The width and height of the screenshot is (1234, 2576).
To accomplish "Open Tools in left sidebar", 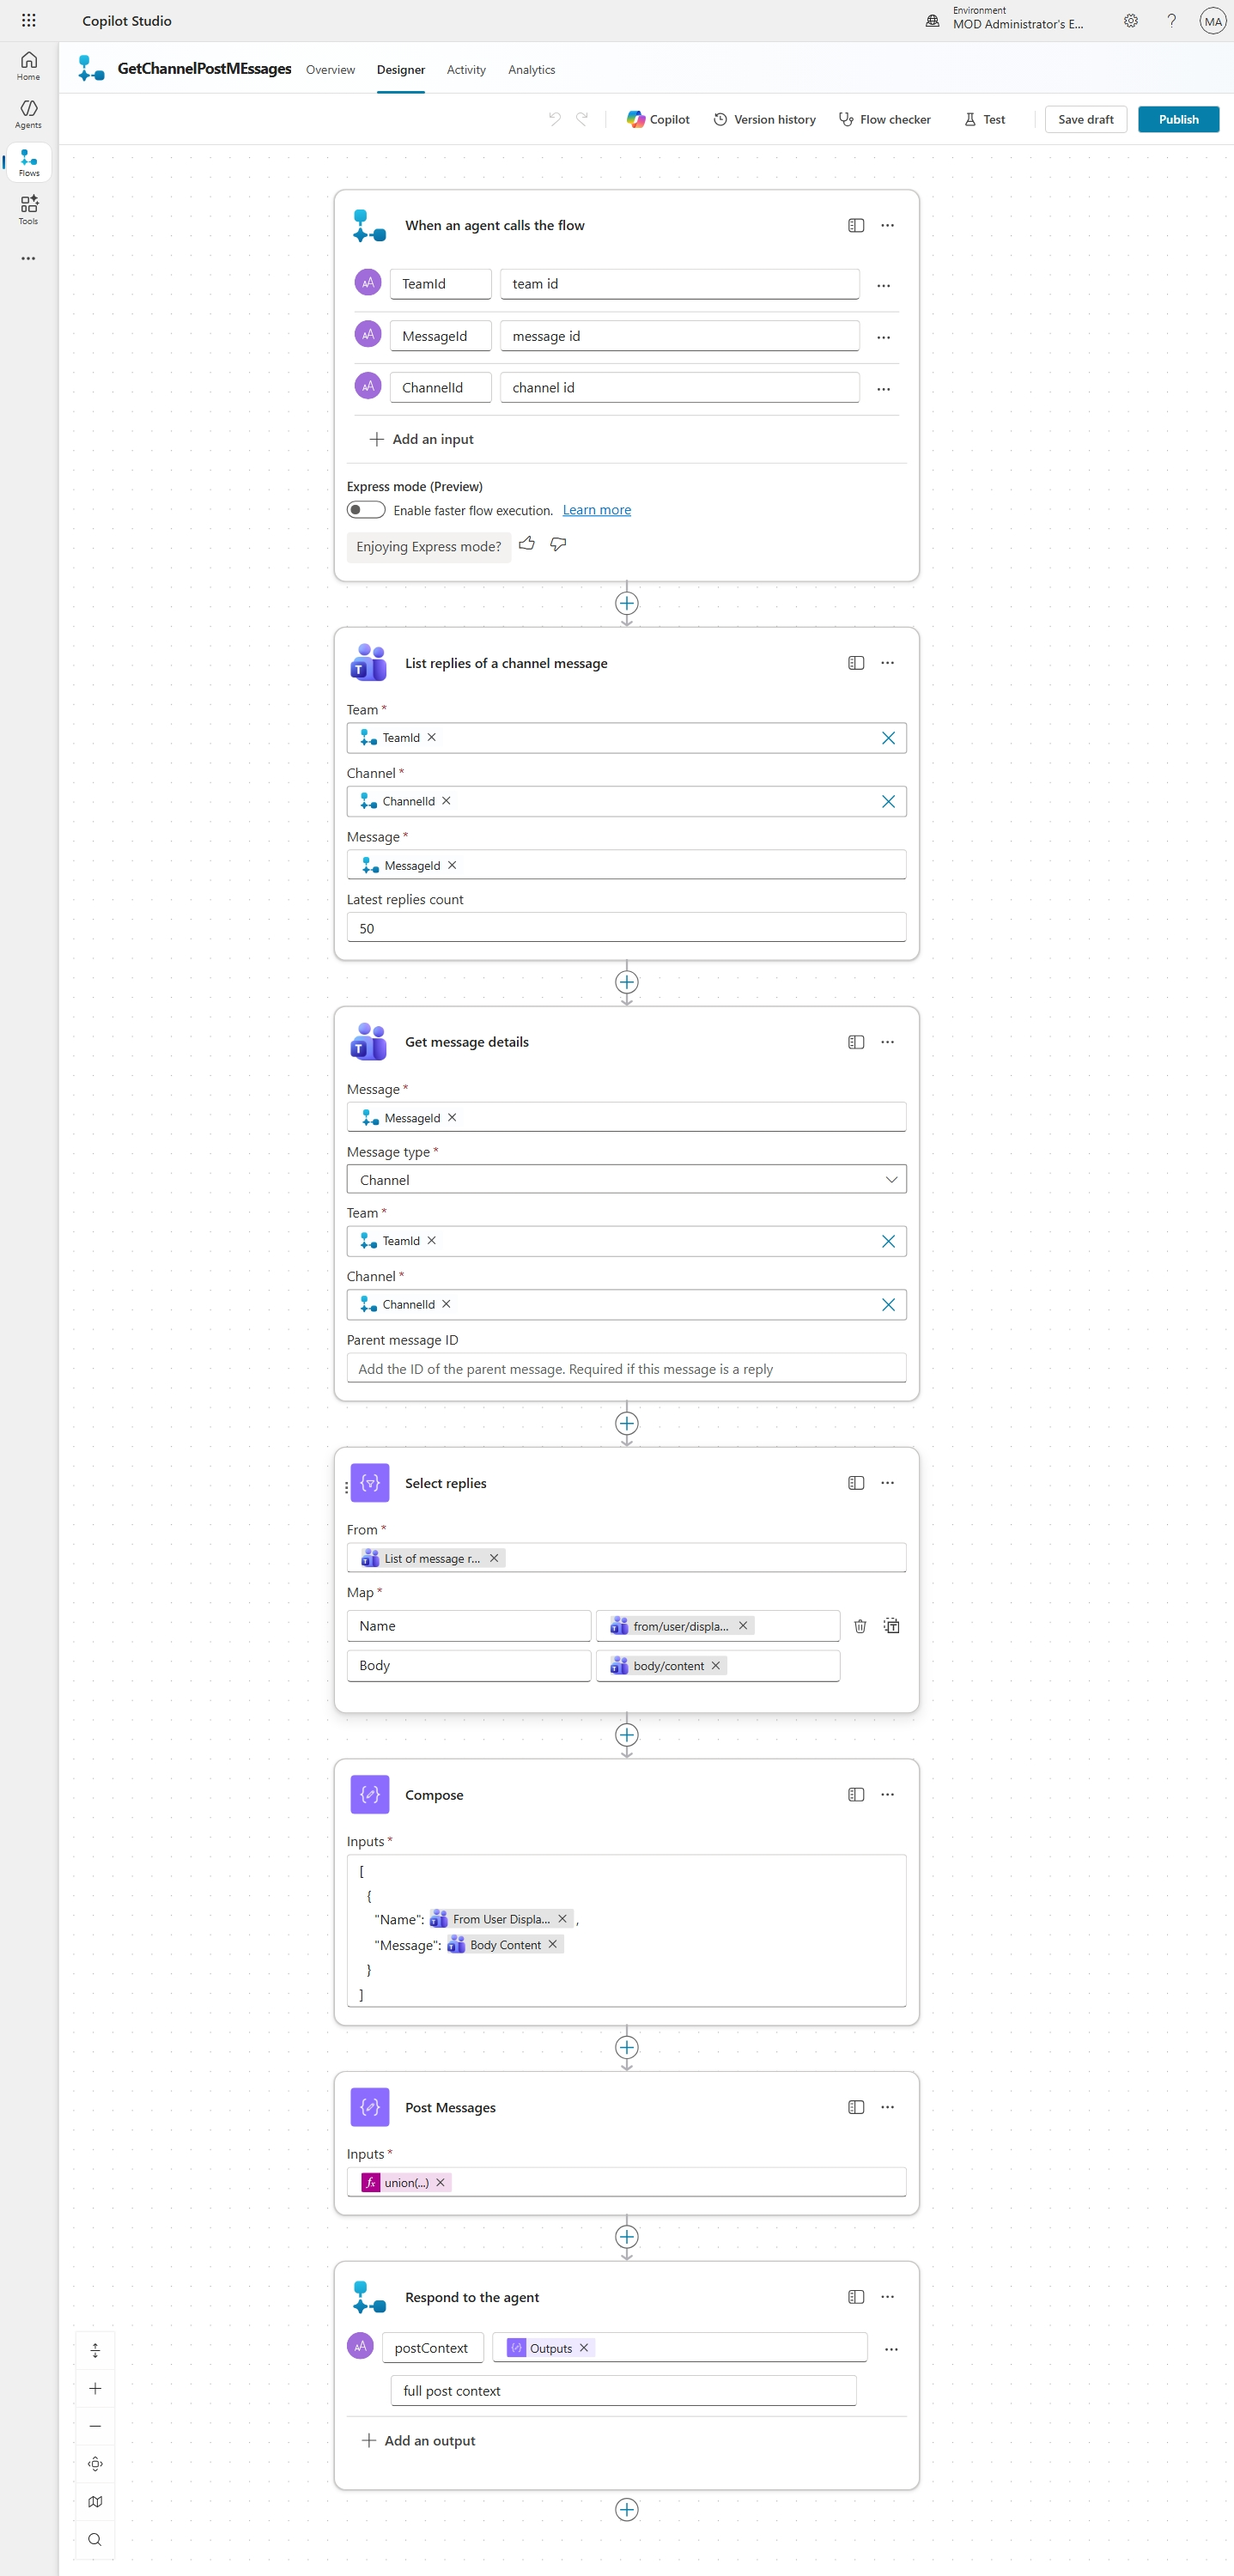I will (x=28, y=210).
